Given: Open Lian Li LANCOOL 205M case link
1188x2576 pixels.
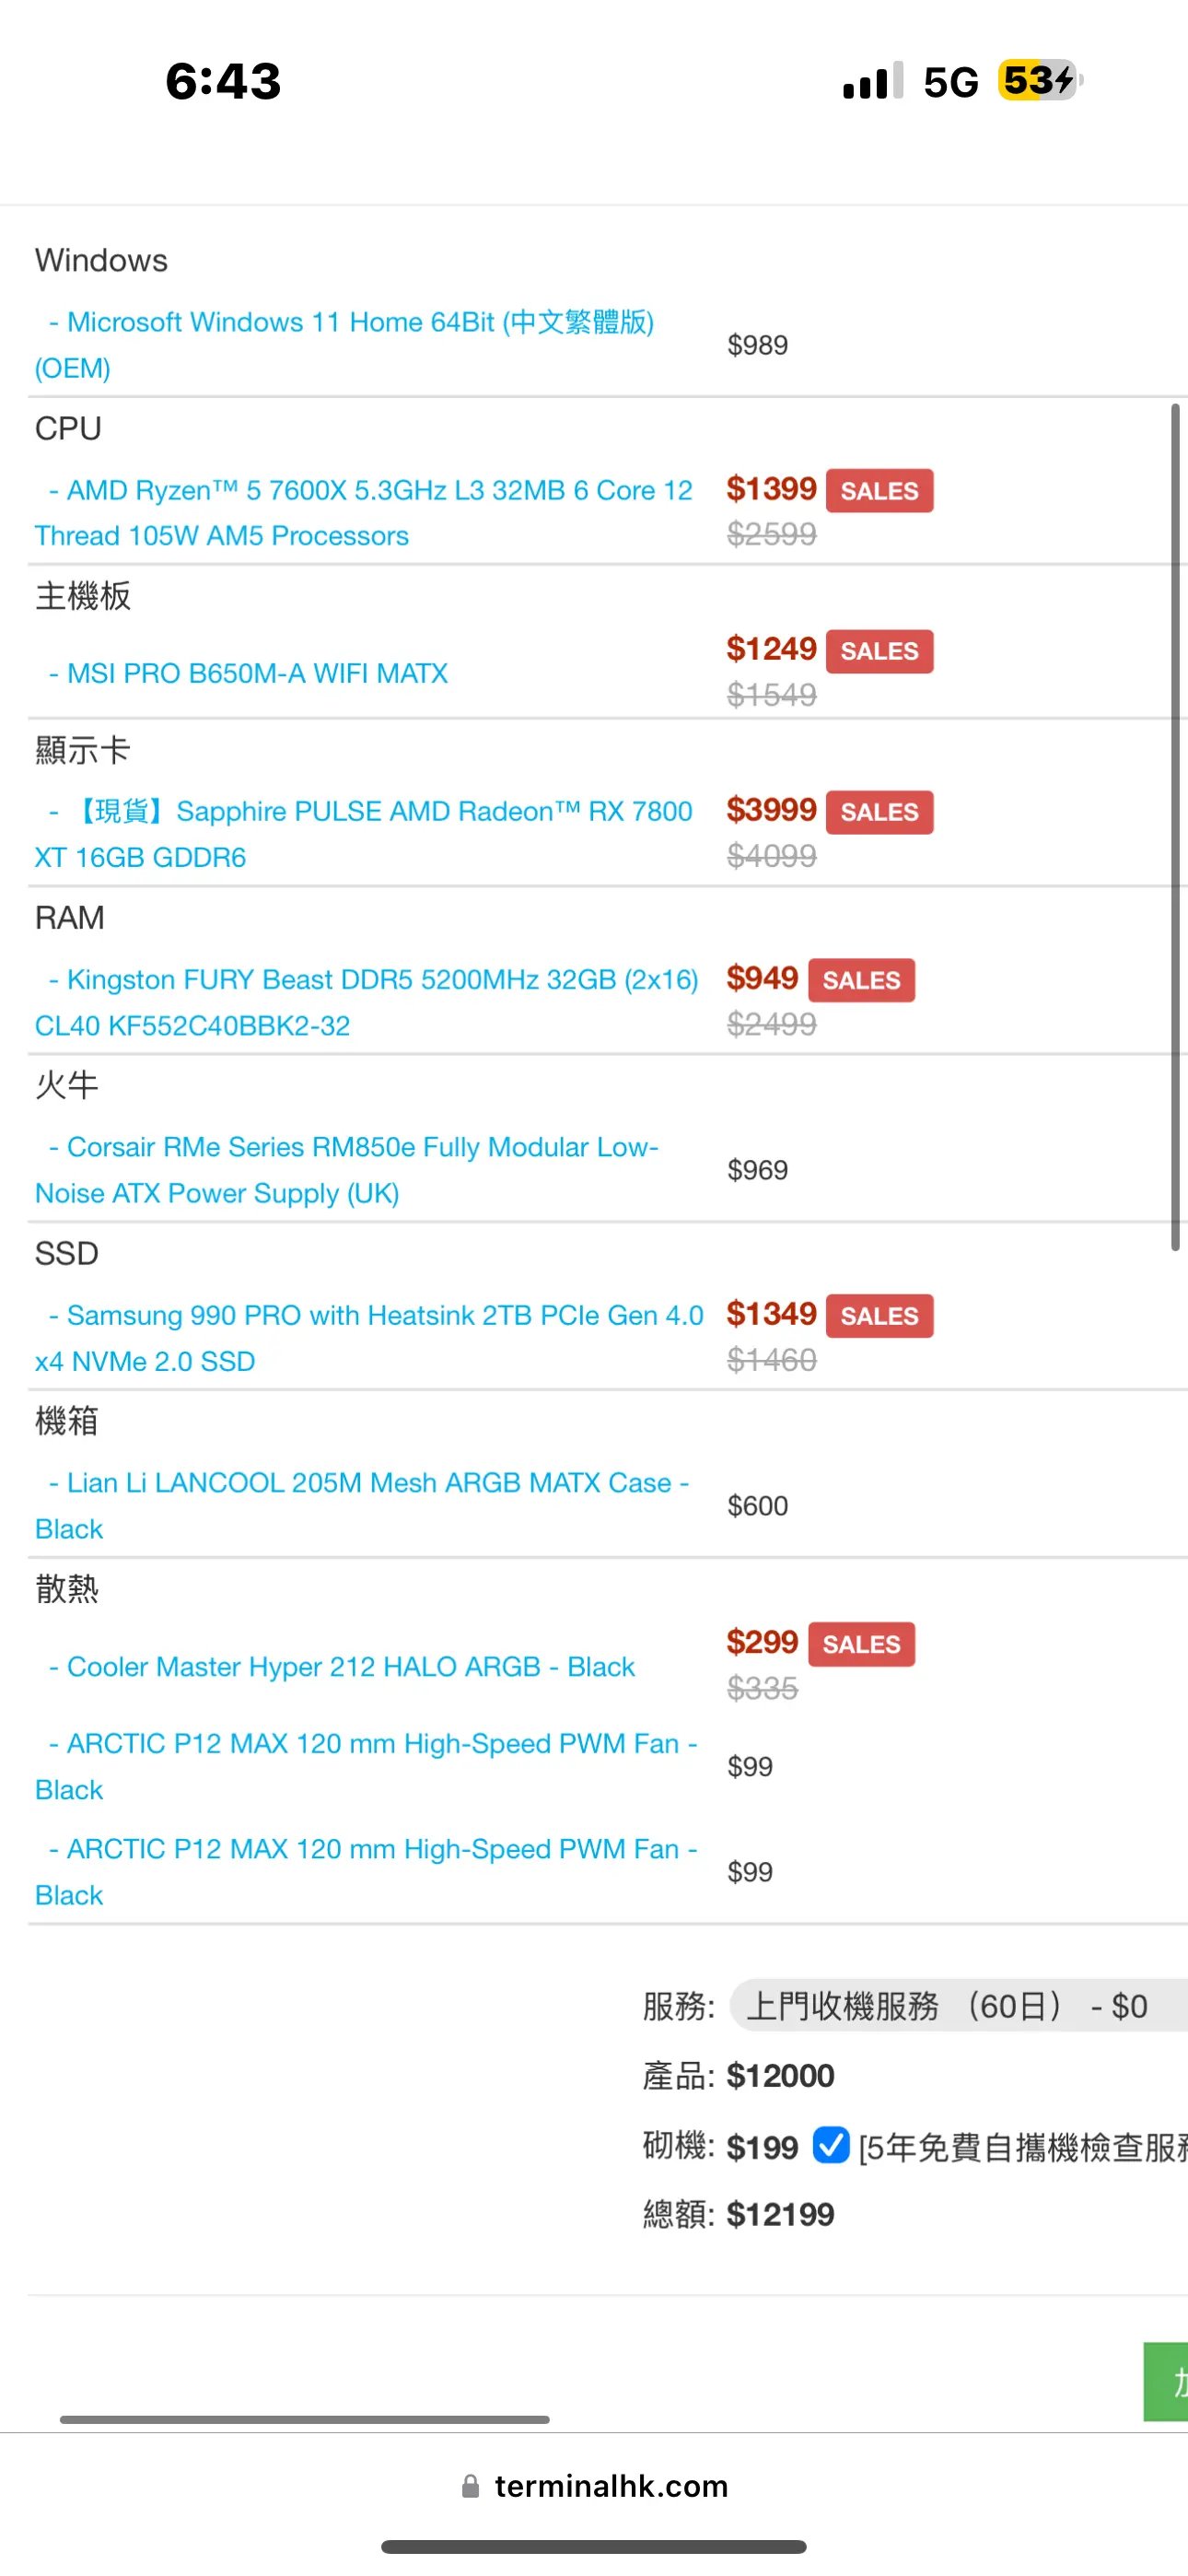Looking at the screenshot, I should click(362, 1506).
